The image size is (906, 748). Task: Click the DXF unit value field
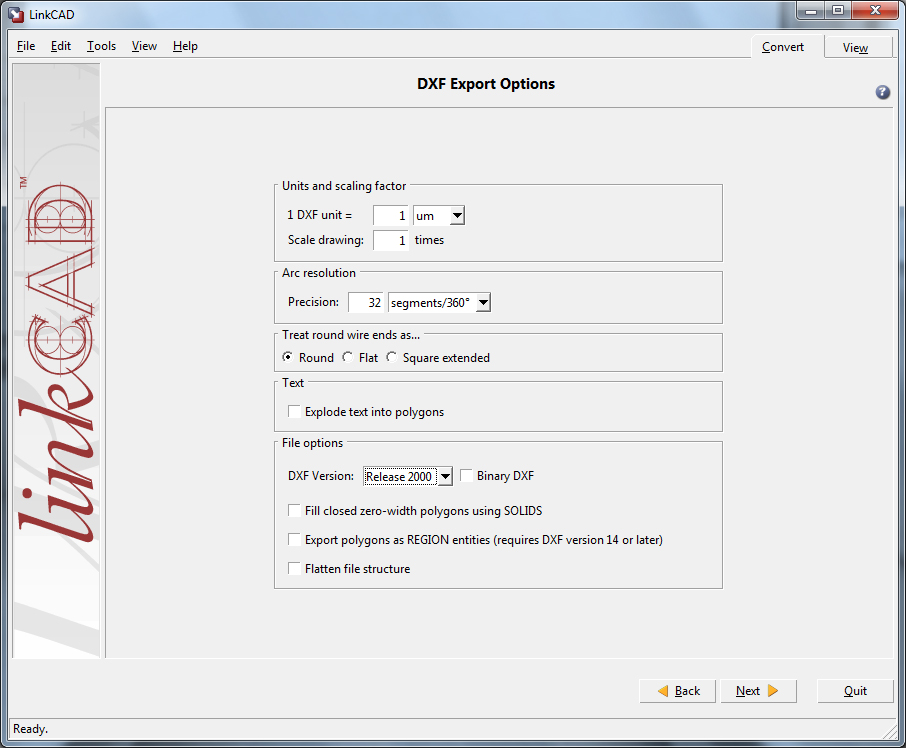point(391,215)
